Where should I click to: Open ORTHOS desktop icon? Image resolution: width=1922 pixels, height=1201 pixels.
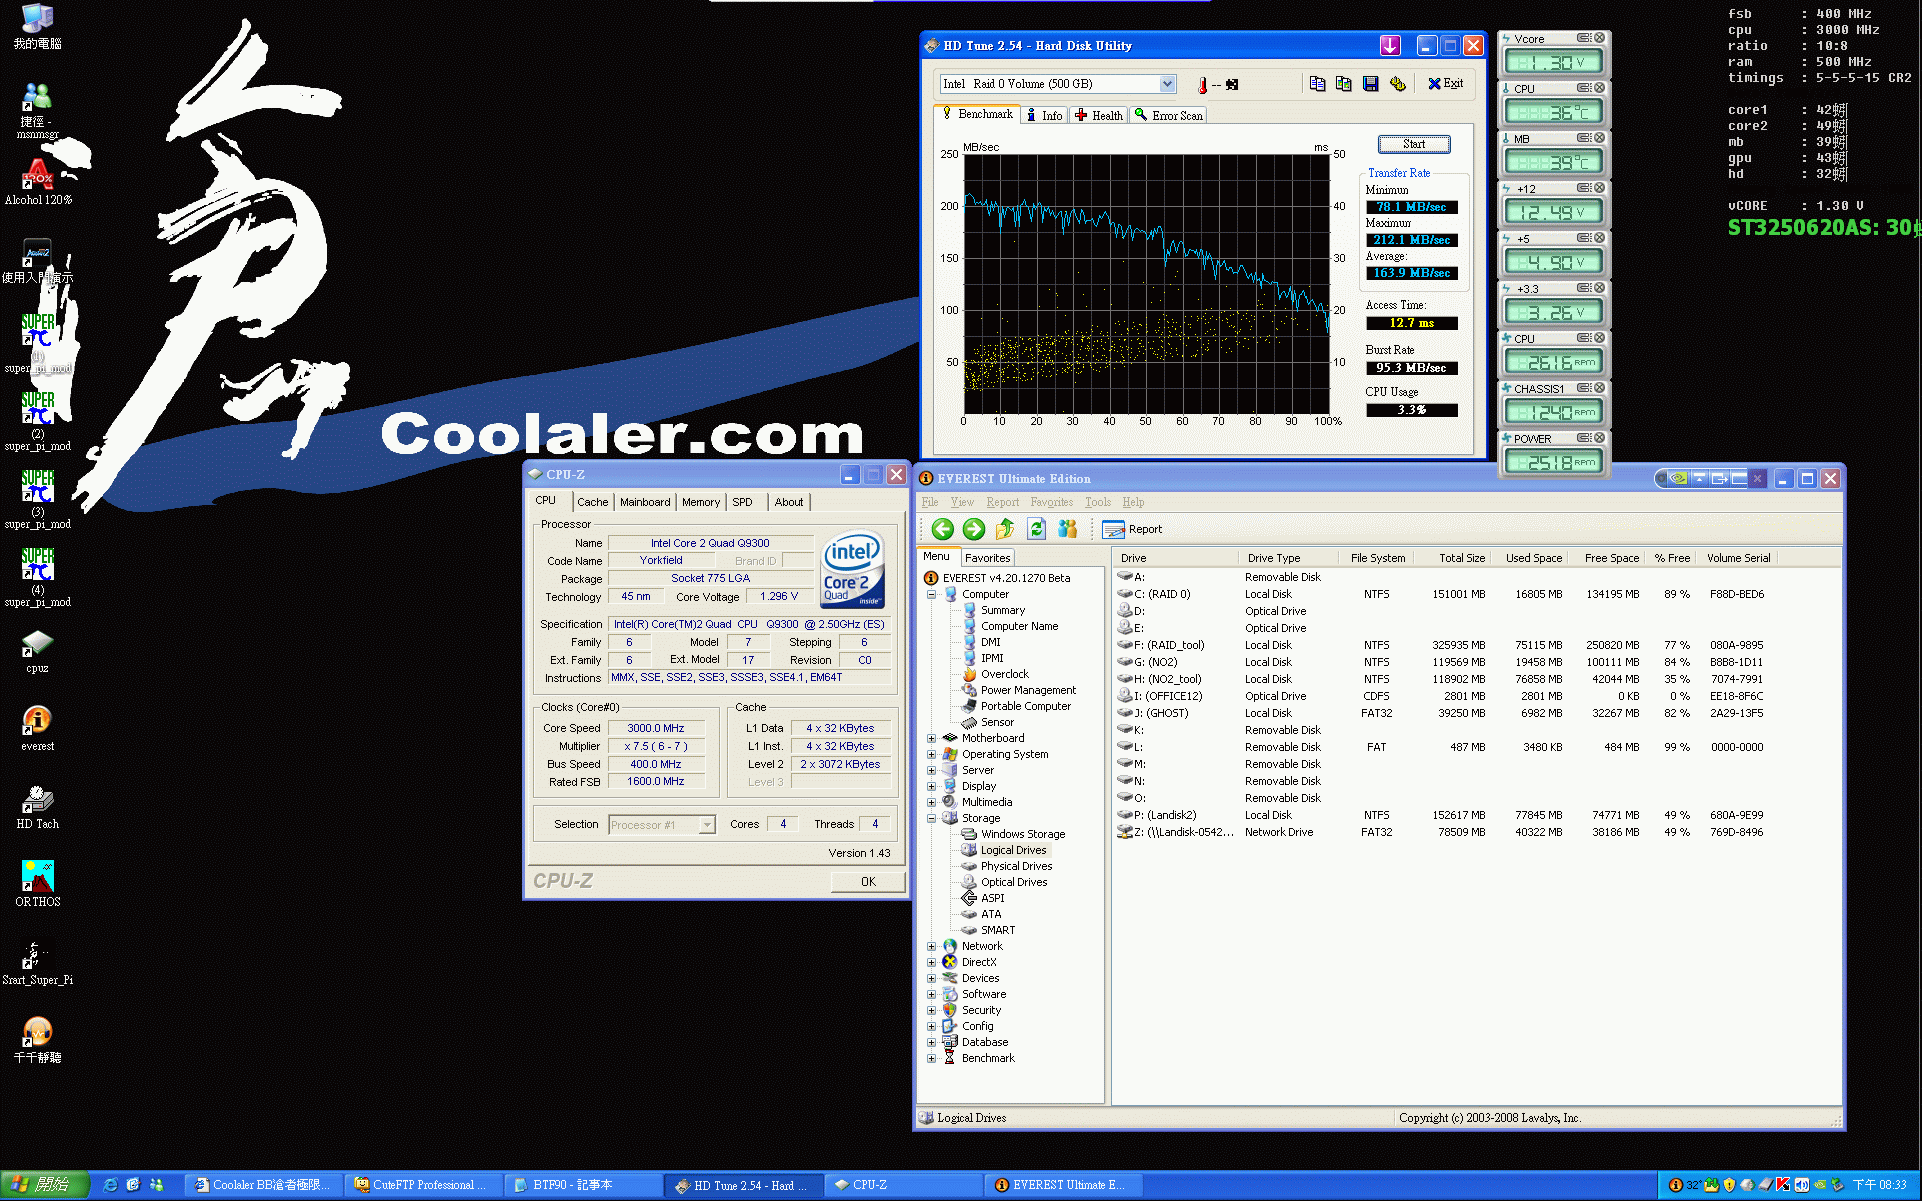pyautogui.click(x=37, y=883)
